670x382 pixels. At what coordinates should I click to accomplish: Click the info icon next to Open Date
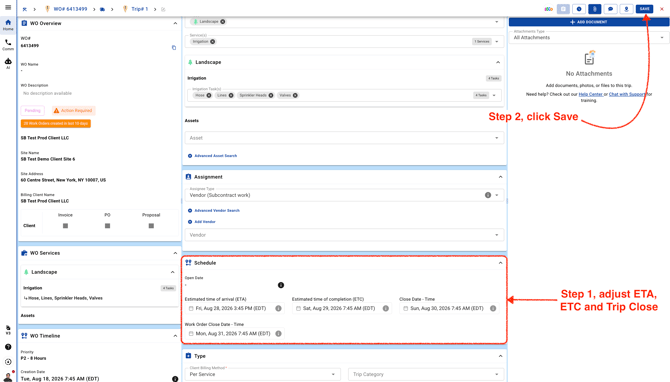coord(281,285)
